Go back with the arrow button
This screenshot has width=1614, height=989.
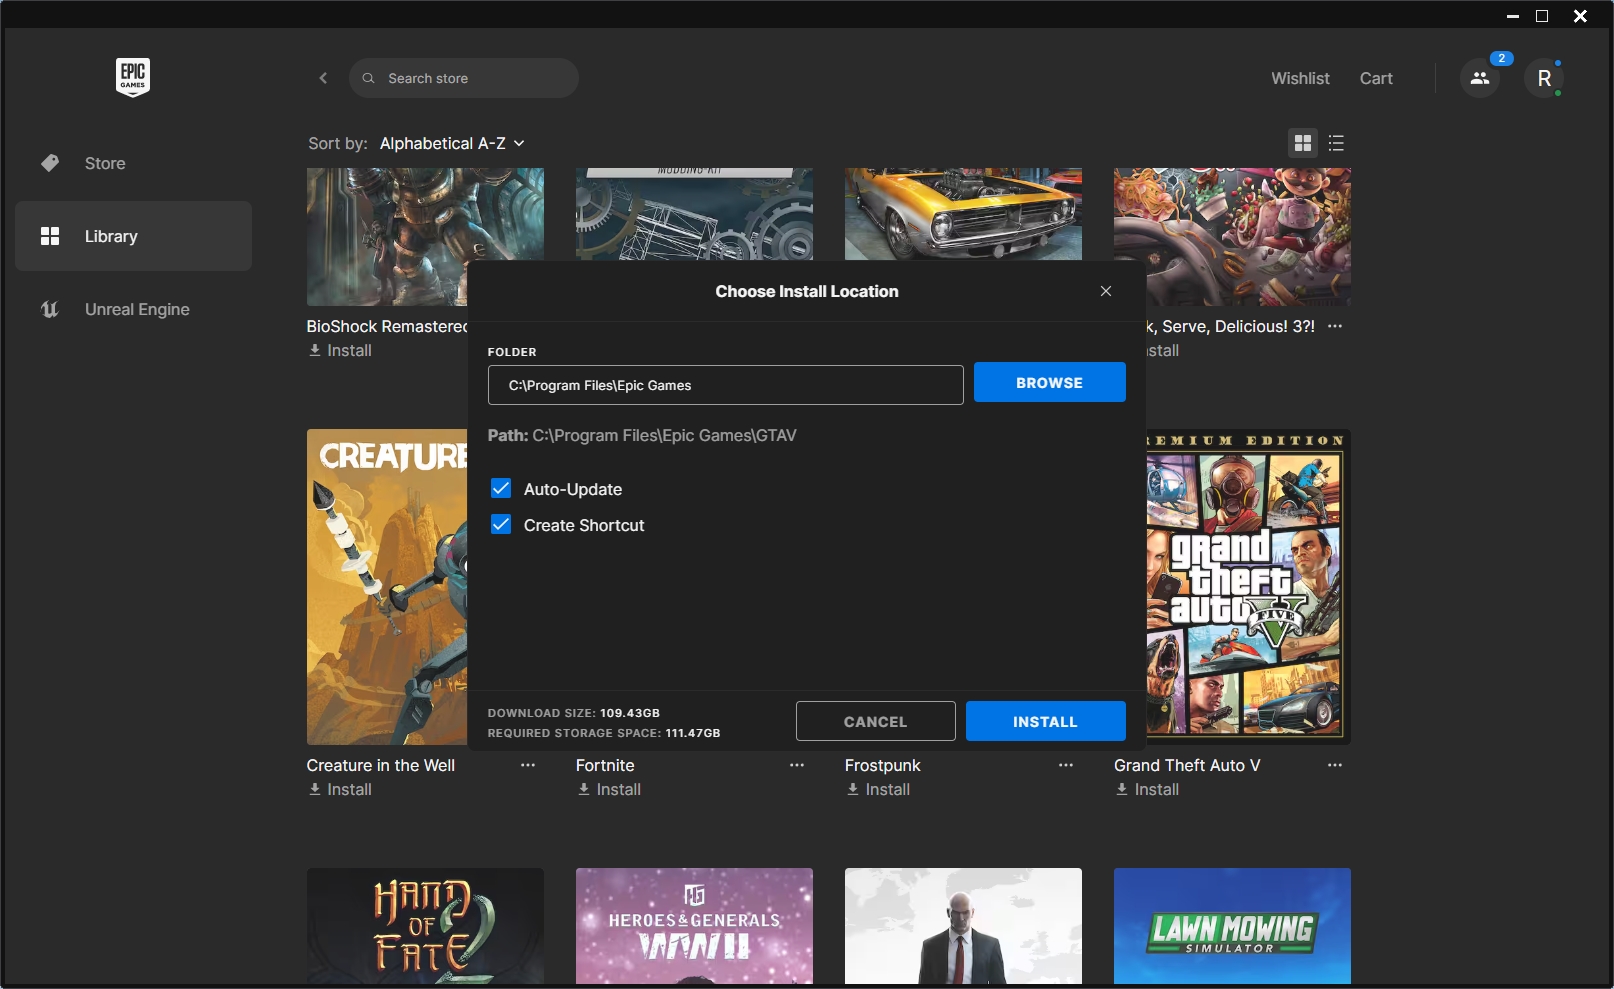(x=323, y=78)
